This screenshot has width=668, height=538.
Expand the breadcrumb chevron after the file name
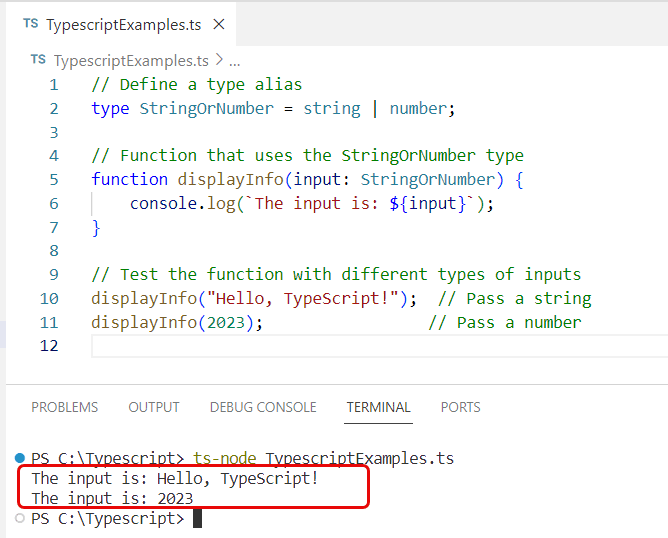click(219, 60)
